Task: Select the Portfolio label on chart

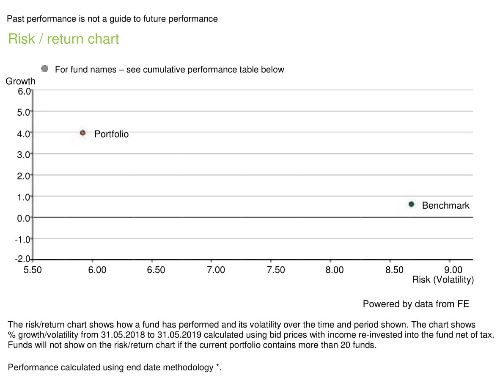Action: pos(111,134)
